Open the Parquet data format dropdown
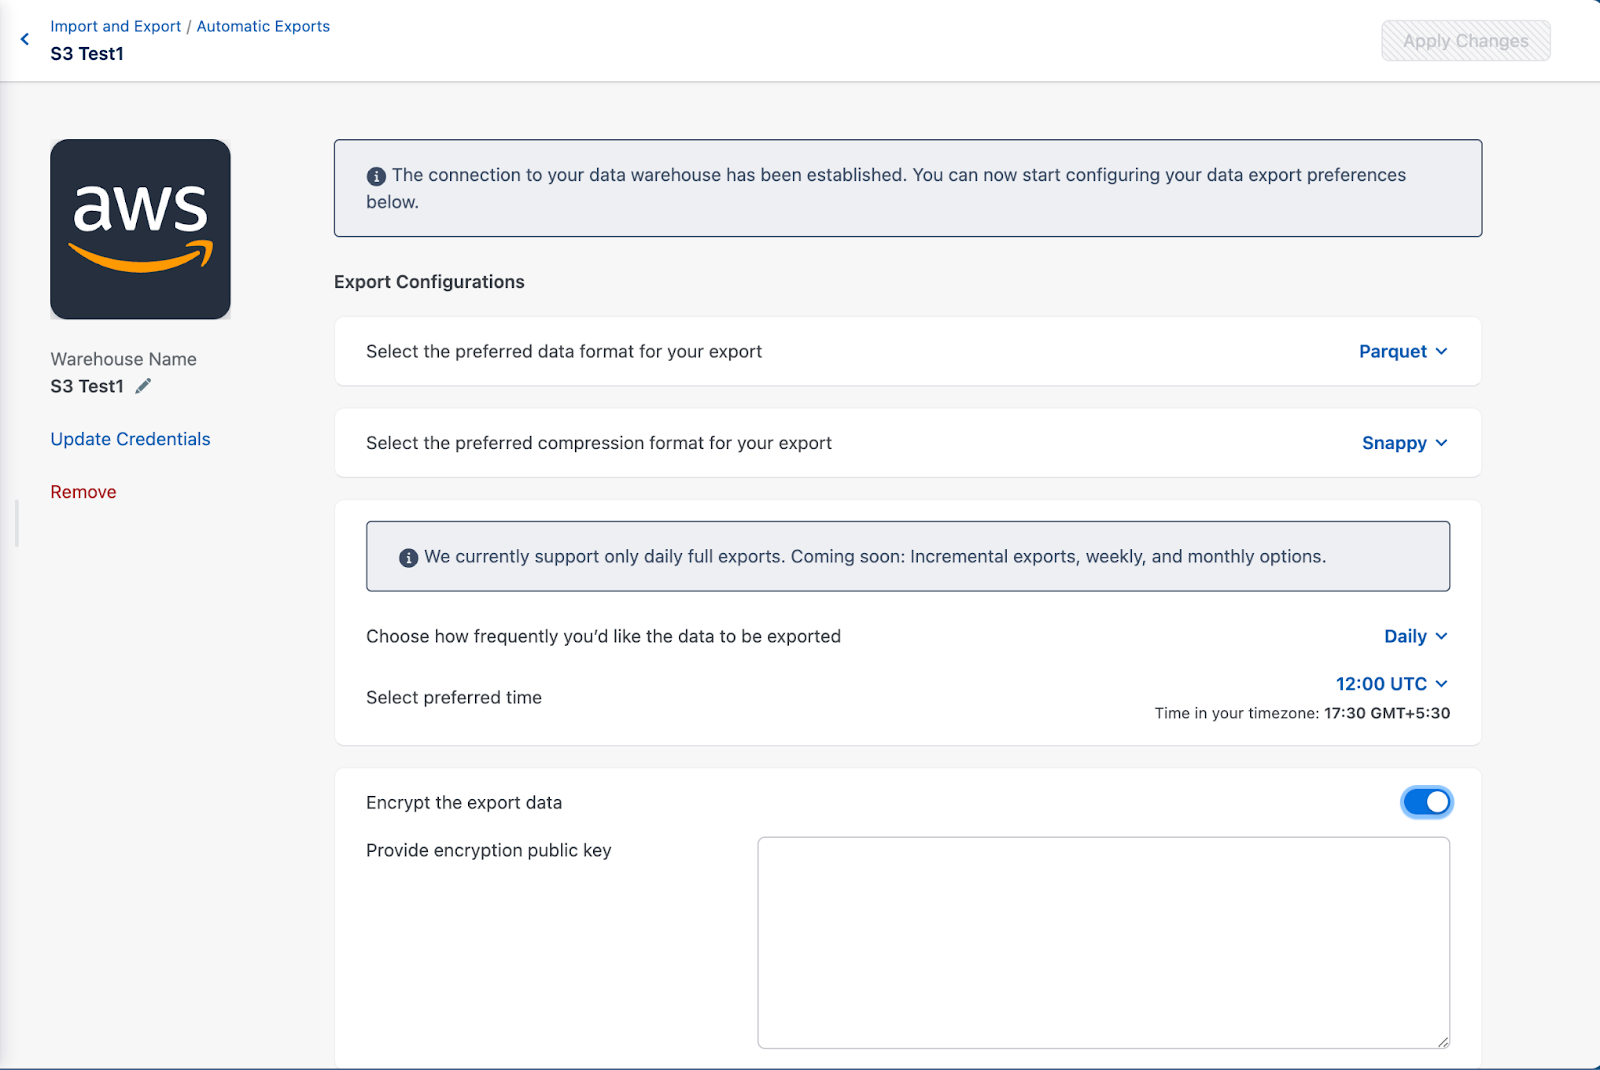This screenshot has width=1600, height=1070. [x=1403, y=351]
